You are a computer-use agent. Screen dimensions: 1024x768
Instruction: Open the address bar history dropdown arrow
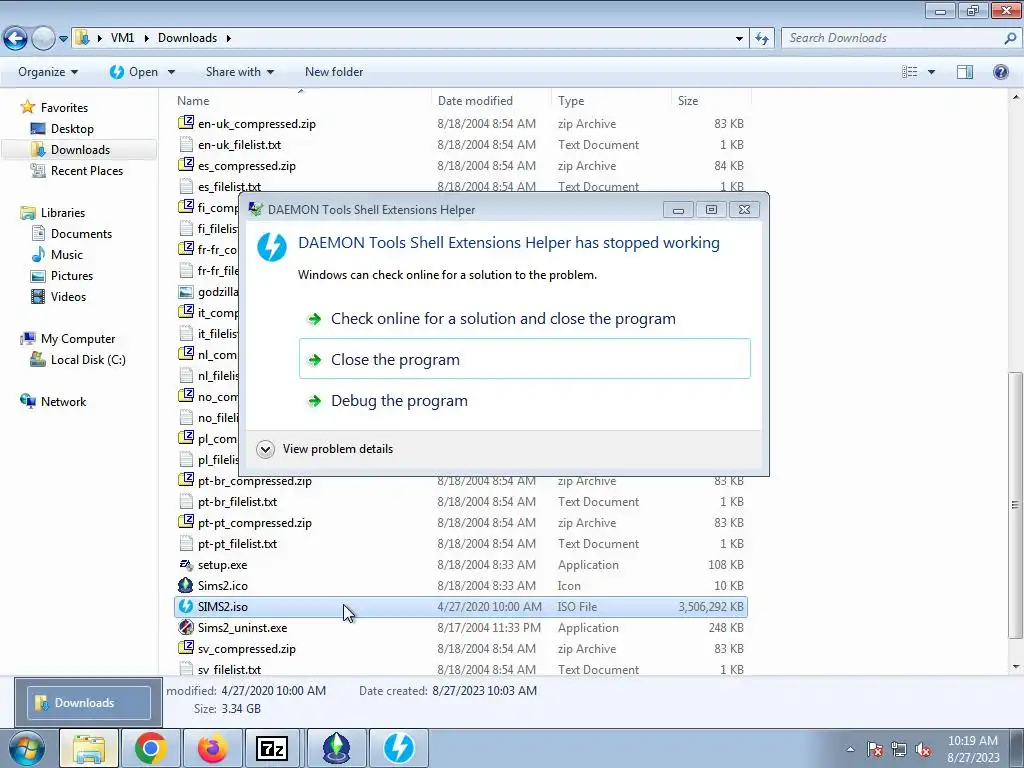click(739, 39)
